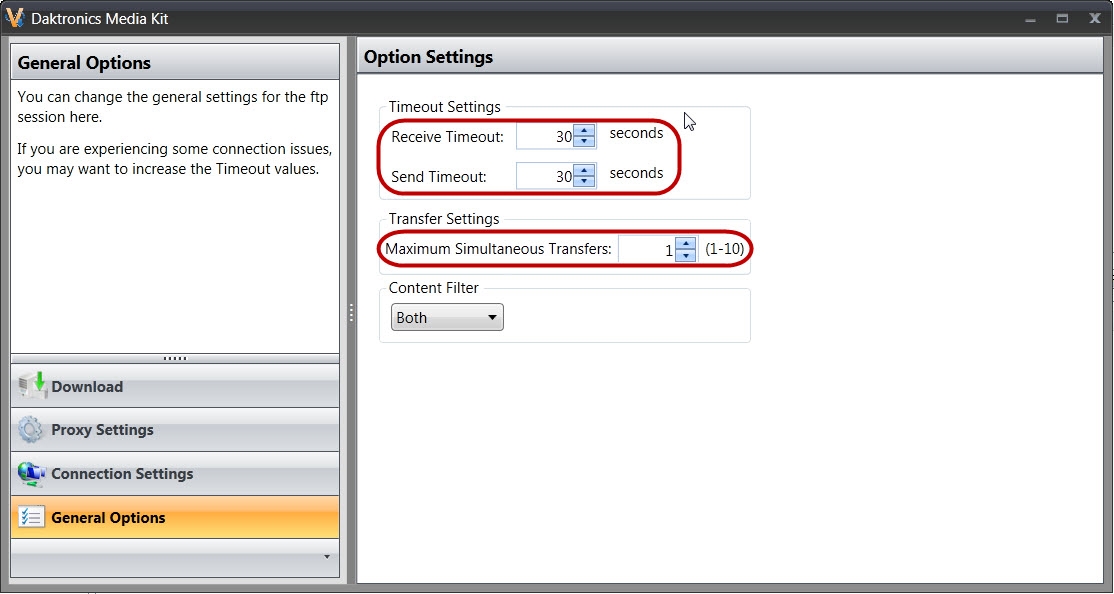Increase Send Timeout with up arrow
This screenshot has width=1114, height=594.
pos(585,171)
